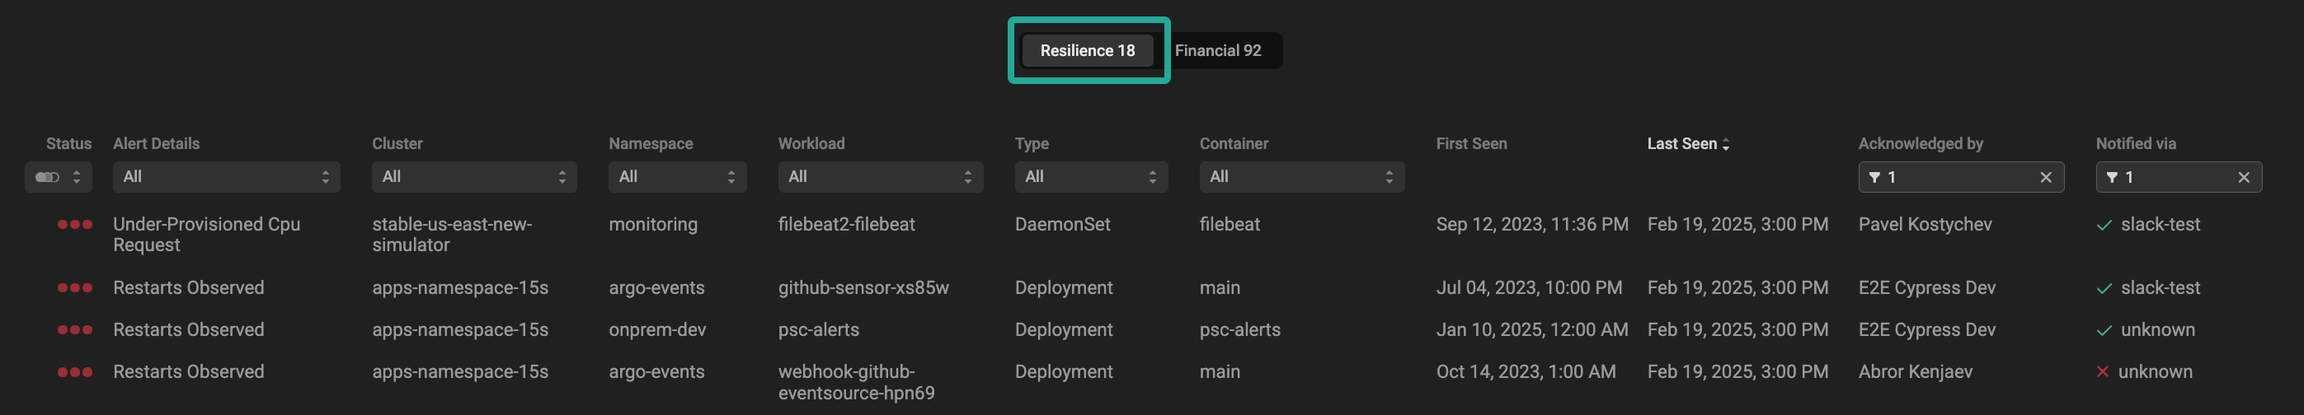Toggle the Status filter switch
The image size is (2304, 415).
click(x=47, y=177)
